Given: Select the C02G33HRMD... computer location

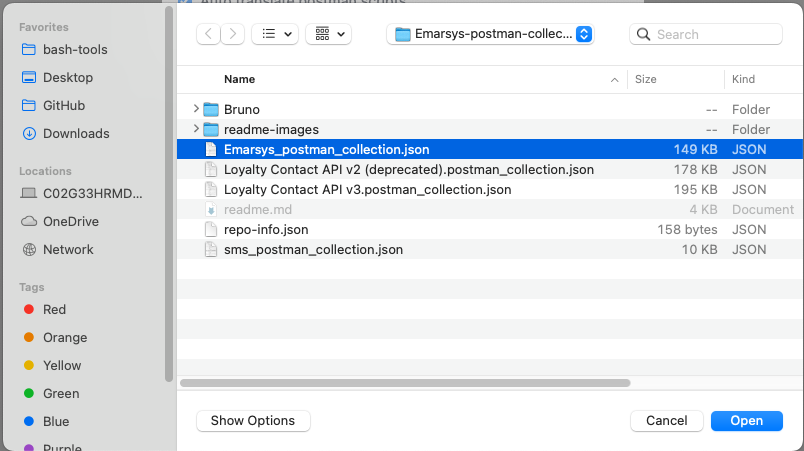Looking at the screenshot, I should coord(92,194).
